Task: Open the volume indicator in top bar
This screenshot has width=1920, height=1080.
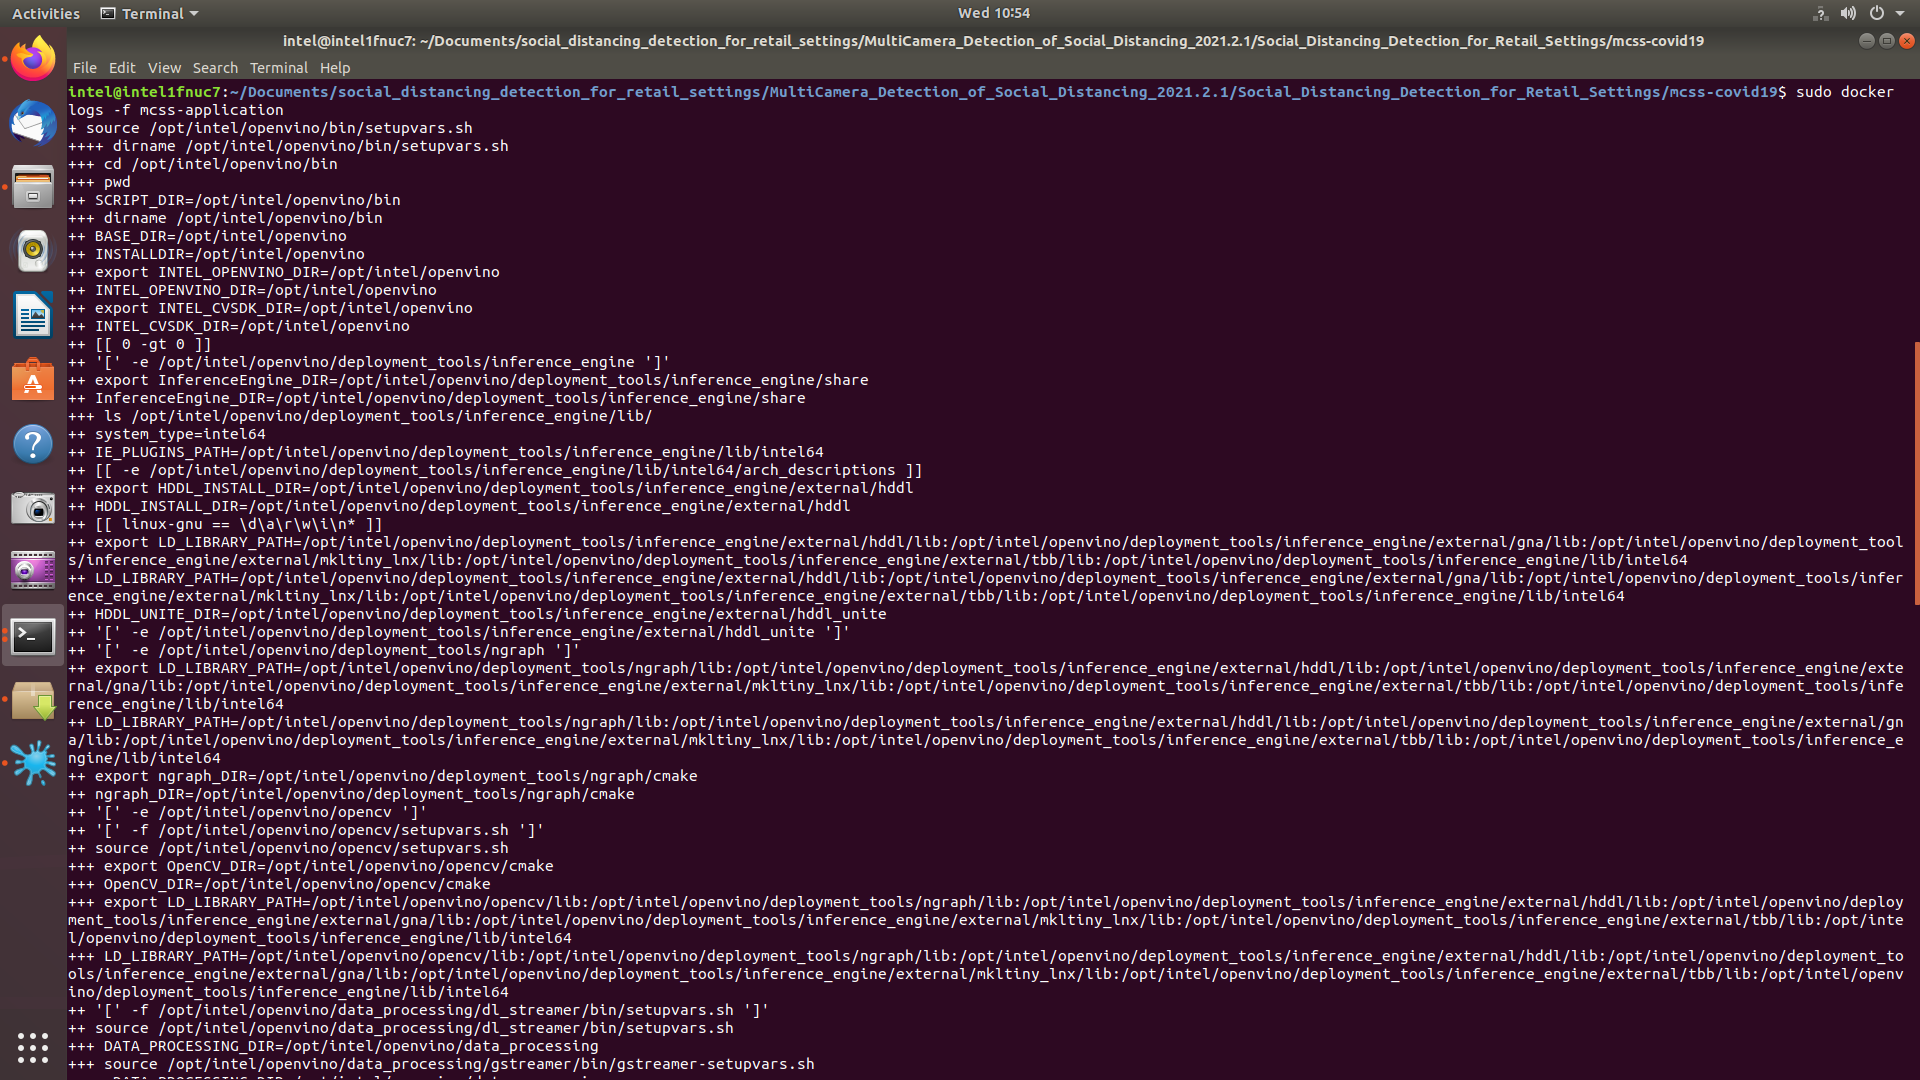Action: tap(1848, 13)
